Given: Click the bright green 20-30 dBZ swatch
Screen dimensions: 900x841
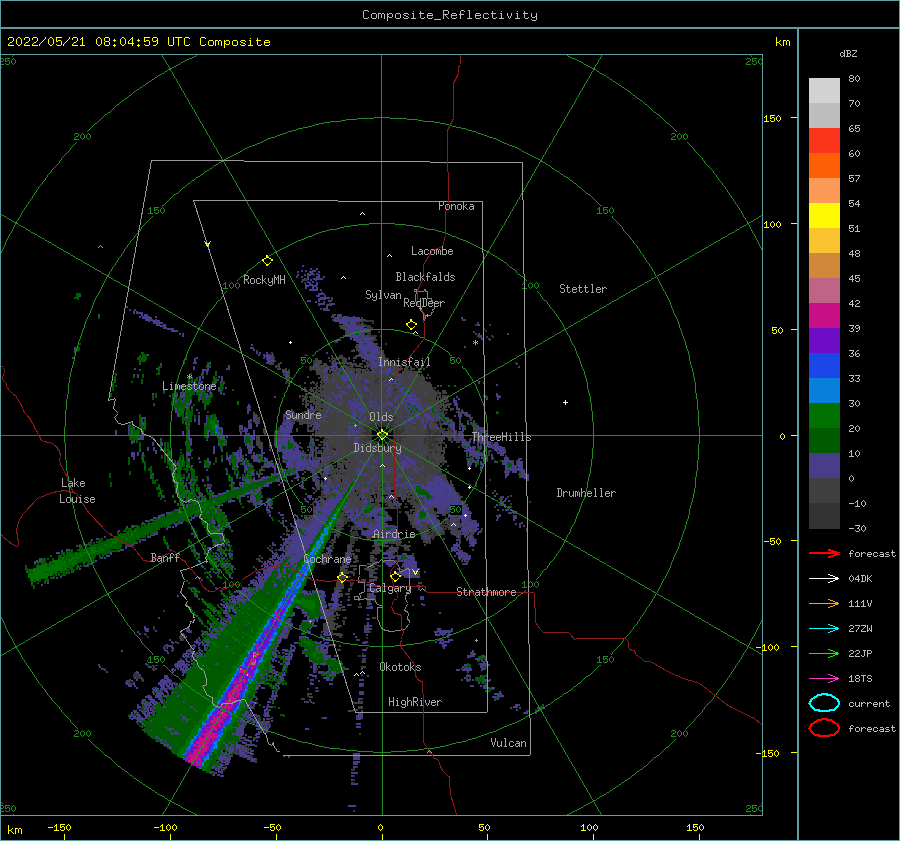Looking at the screenshot, I should tap(824, 416).
